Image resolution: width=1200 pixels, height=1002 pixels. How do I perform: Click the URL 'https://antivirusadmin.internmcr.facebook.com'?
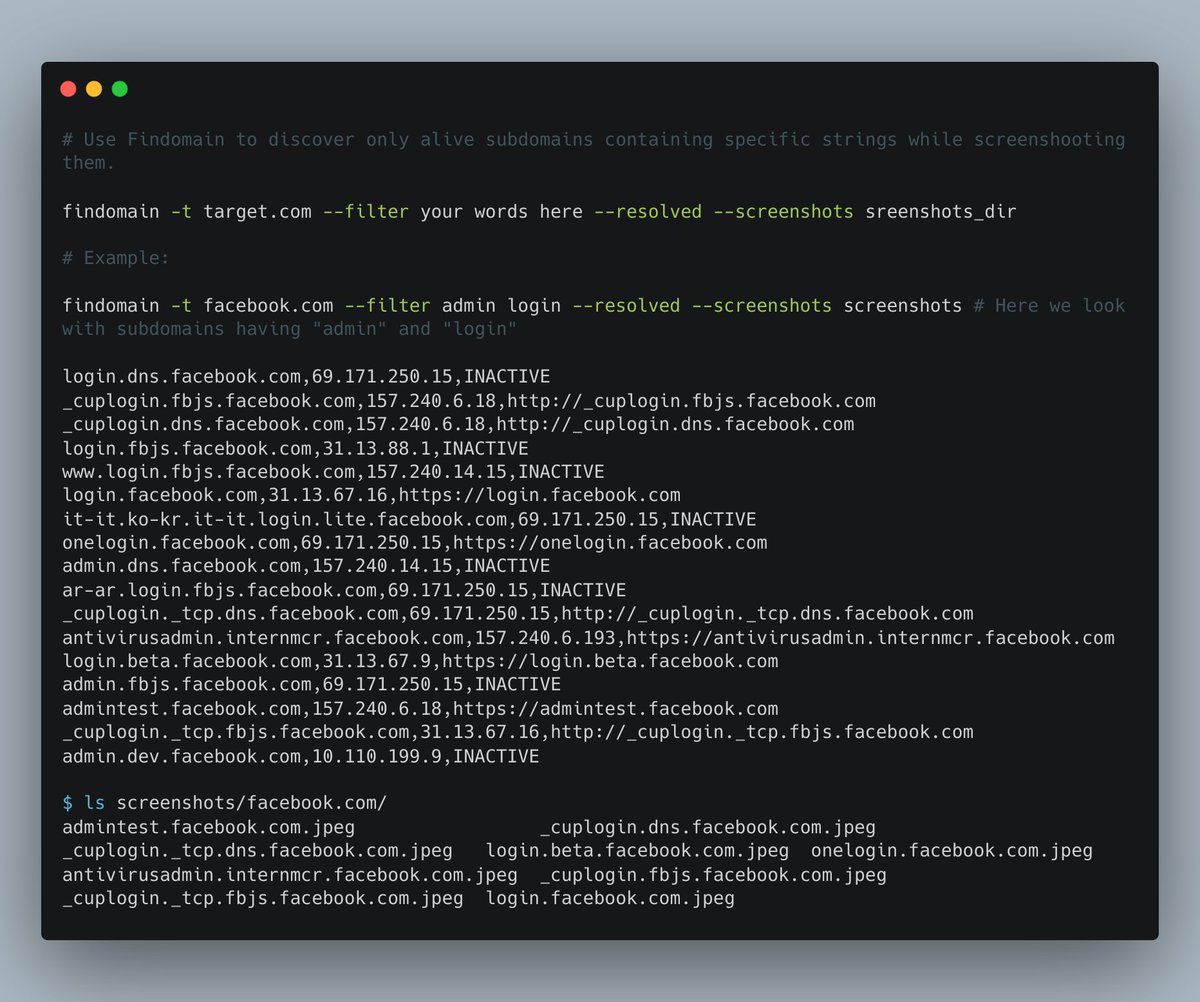point(871,638)
